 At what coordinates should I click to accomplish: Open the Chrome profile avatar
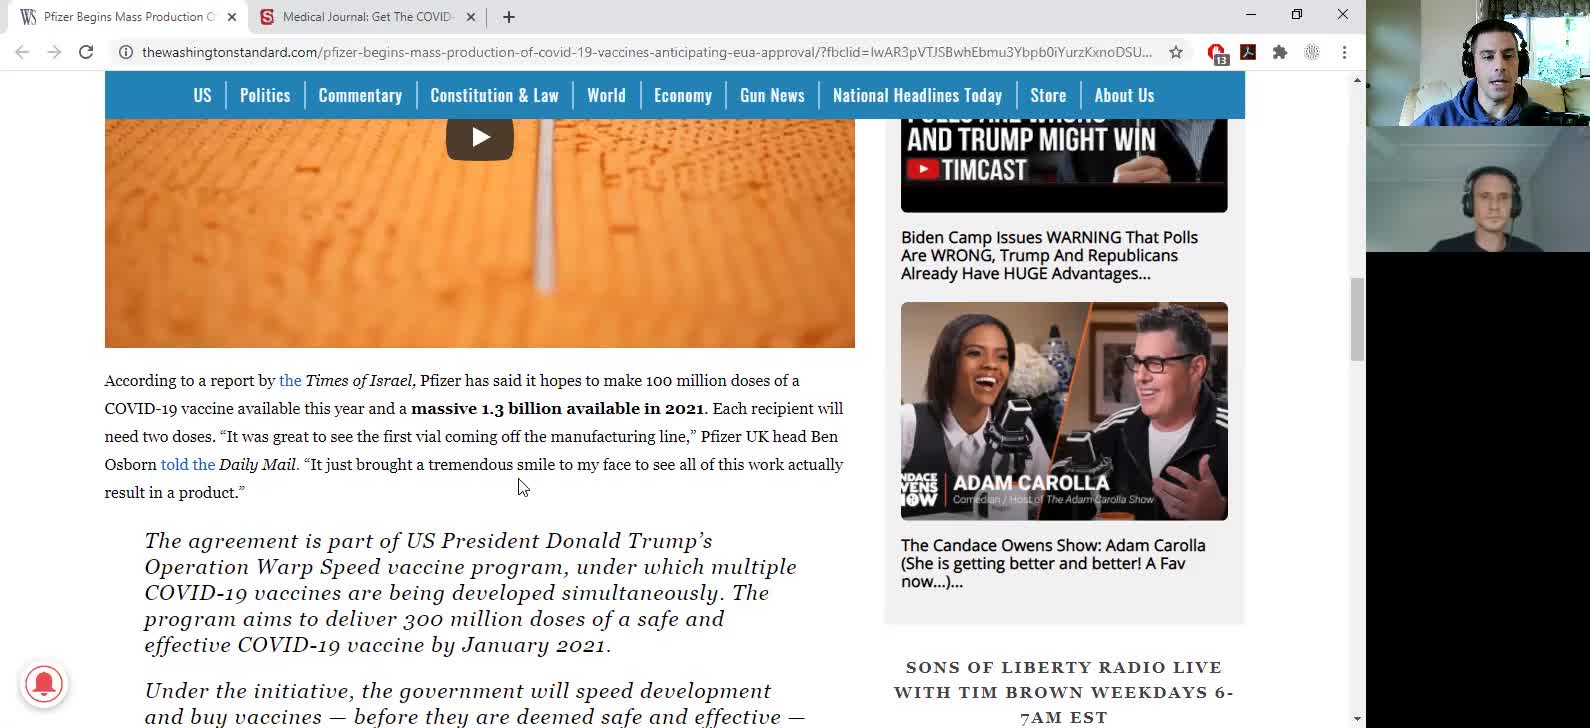tap(1312, 52)
